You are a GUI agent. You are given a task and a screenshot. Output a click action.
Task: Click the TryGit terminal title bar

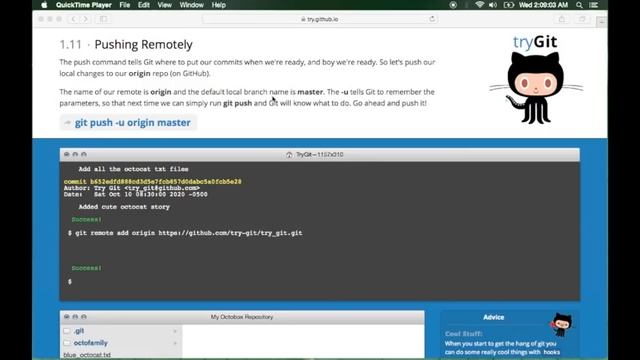pyautogui.click(x=320, y=155)
